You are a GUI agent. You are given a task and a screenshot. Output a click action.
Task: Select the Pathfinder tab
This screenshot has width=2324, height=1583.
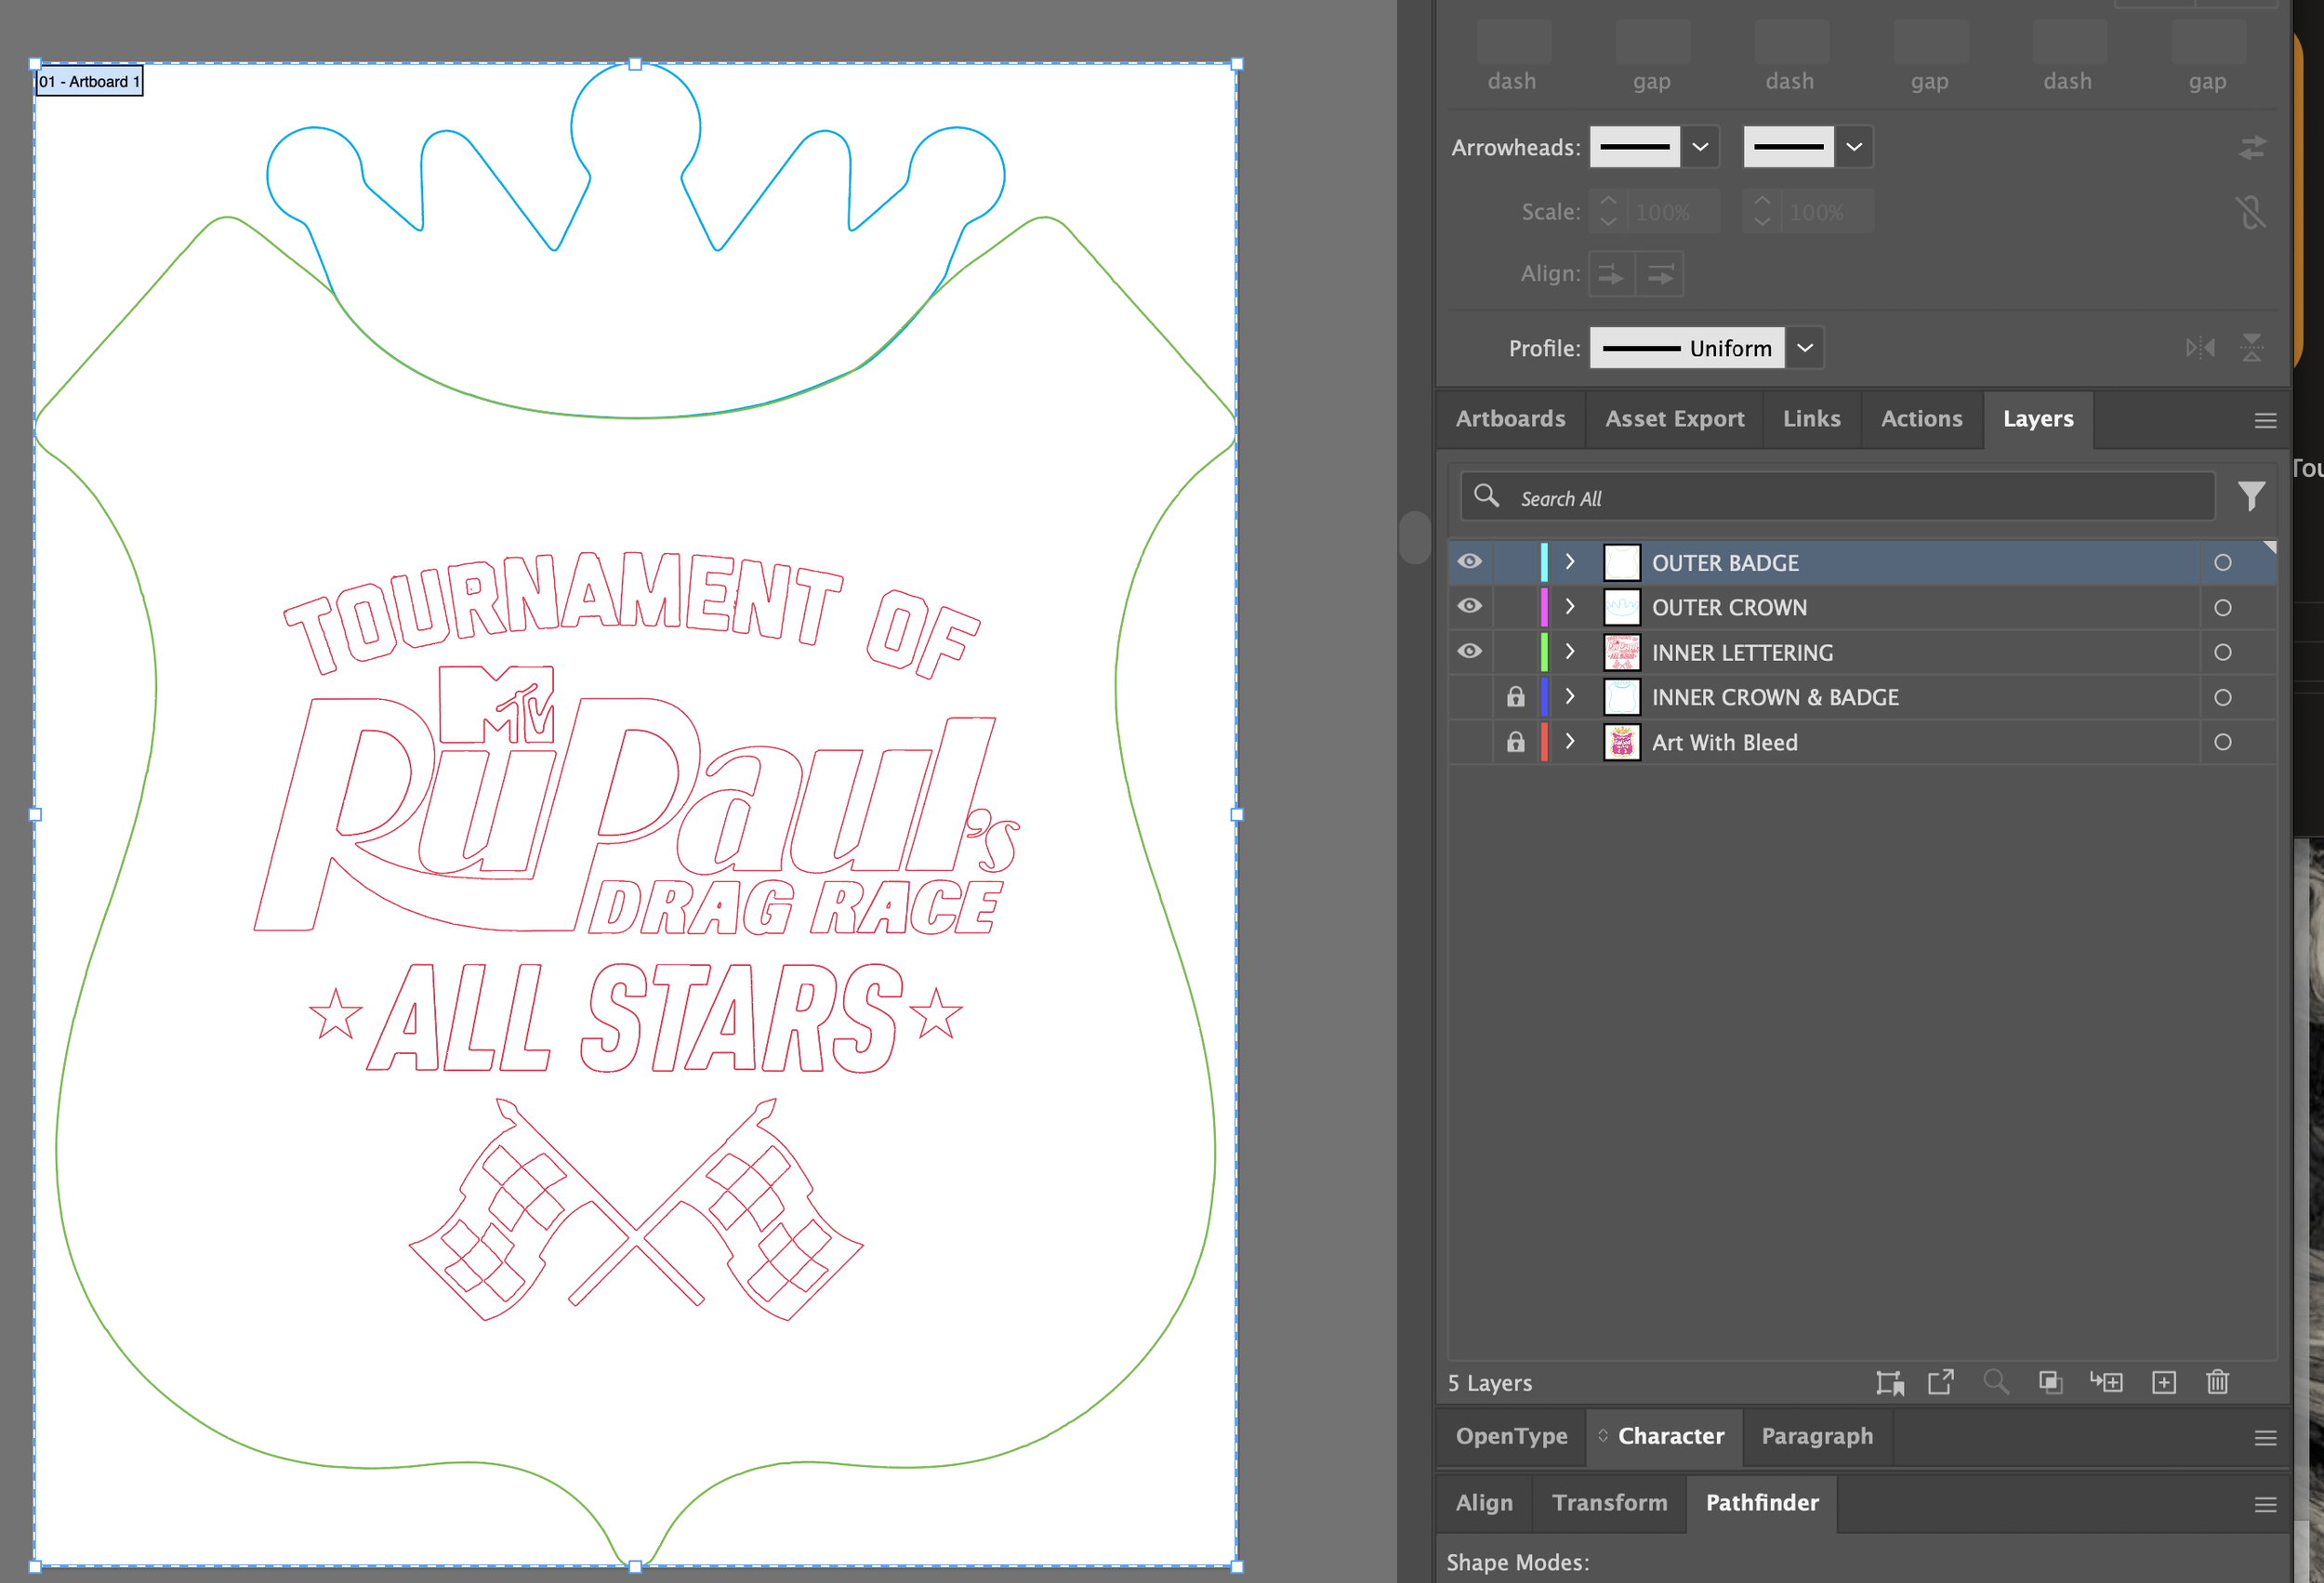tap(1762, 1503)
